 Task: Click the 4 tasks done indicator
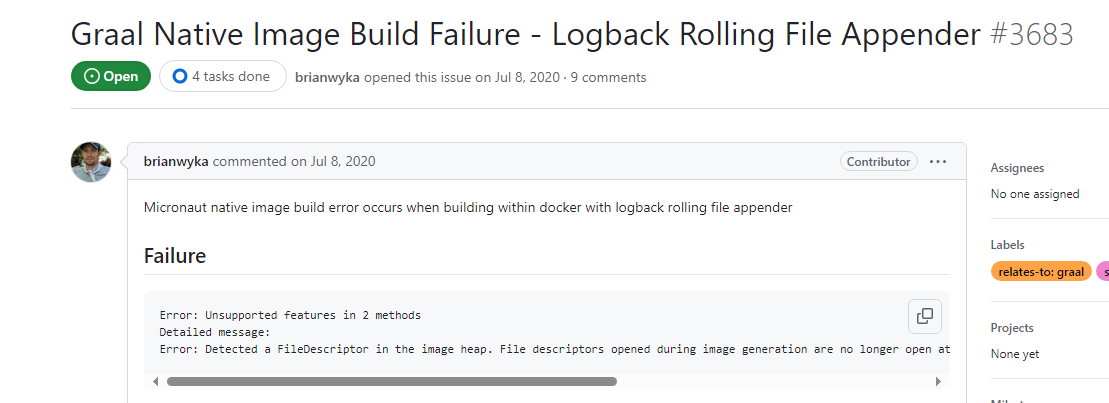[x=223, y=76]
